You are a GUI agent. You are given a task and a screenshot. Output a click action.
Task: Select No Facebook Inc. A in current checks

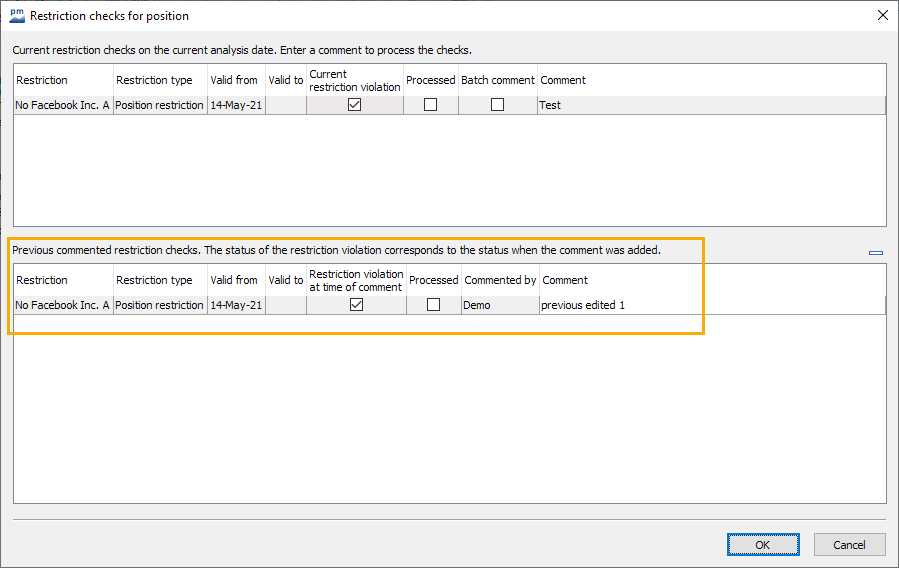coord(62,105)
